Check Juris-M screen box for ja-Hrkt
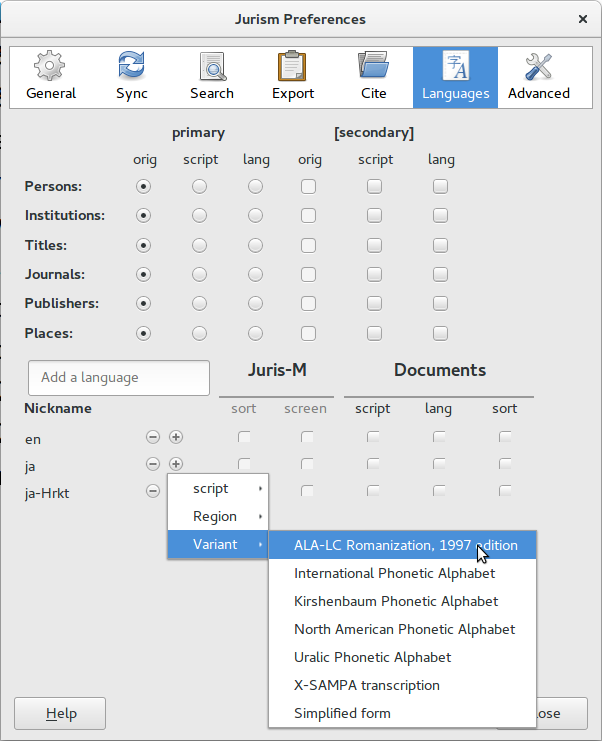 [307, 491]
